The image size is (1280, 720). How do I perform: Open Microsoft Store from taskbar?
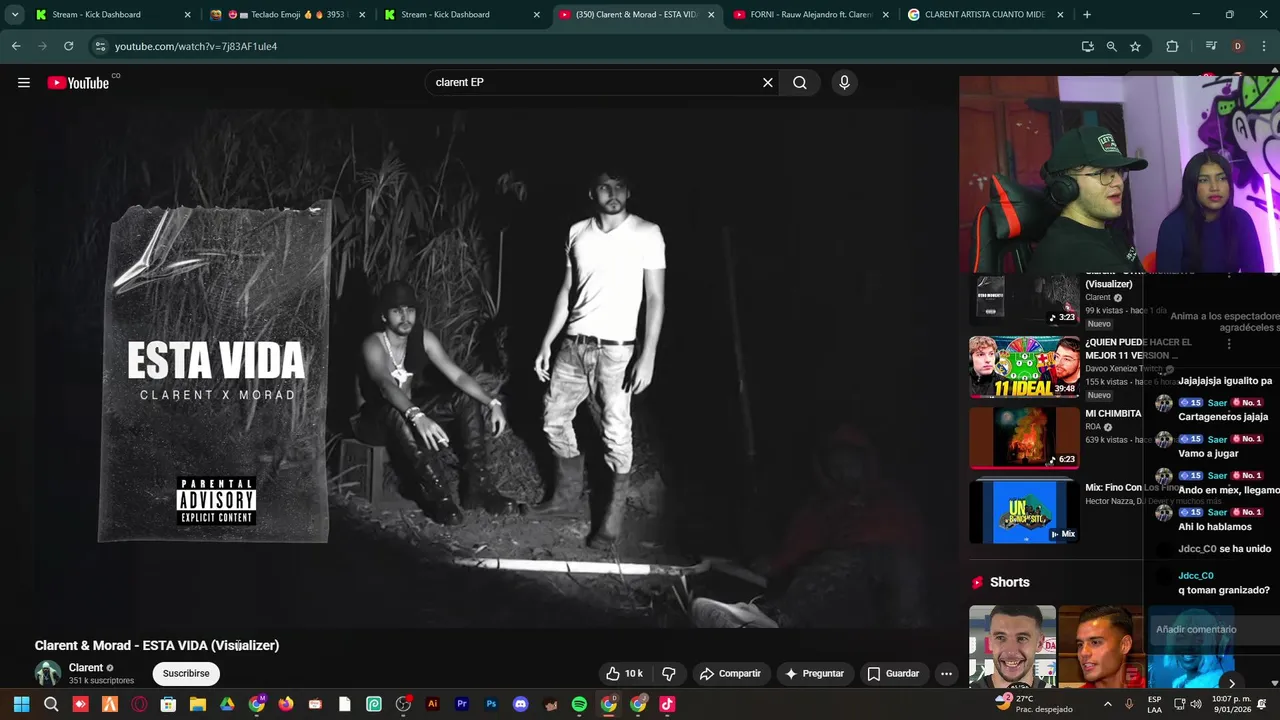(x=168, y=704)
